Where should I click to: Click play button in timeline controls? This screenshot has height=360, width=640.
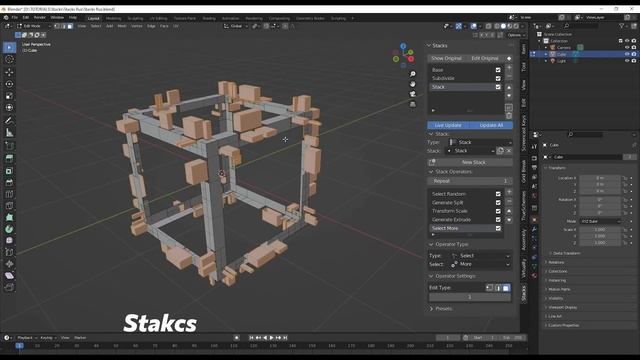pyautogui.click(x=272, y=338)
